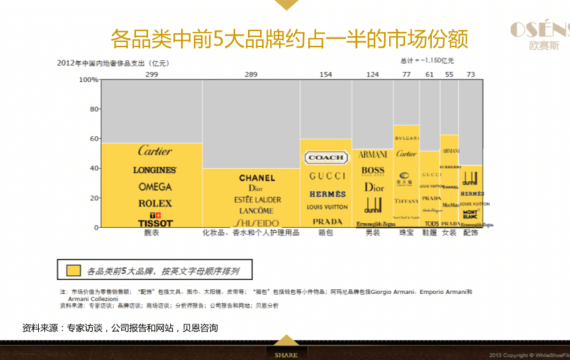Click the yellow legend color swatch
This screenshot has width=570, height=360.
73,271
